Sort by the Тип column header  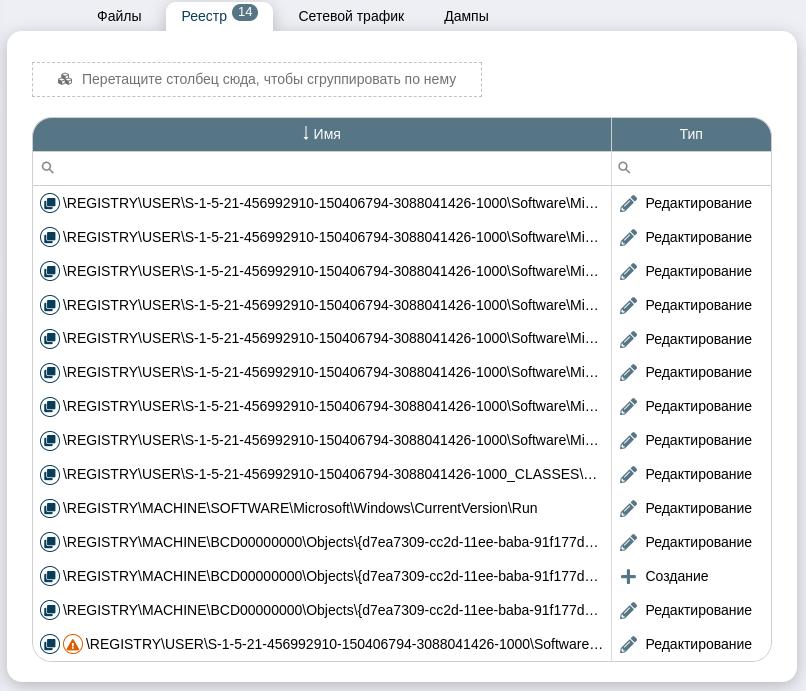[691, 134]
